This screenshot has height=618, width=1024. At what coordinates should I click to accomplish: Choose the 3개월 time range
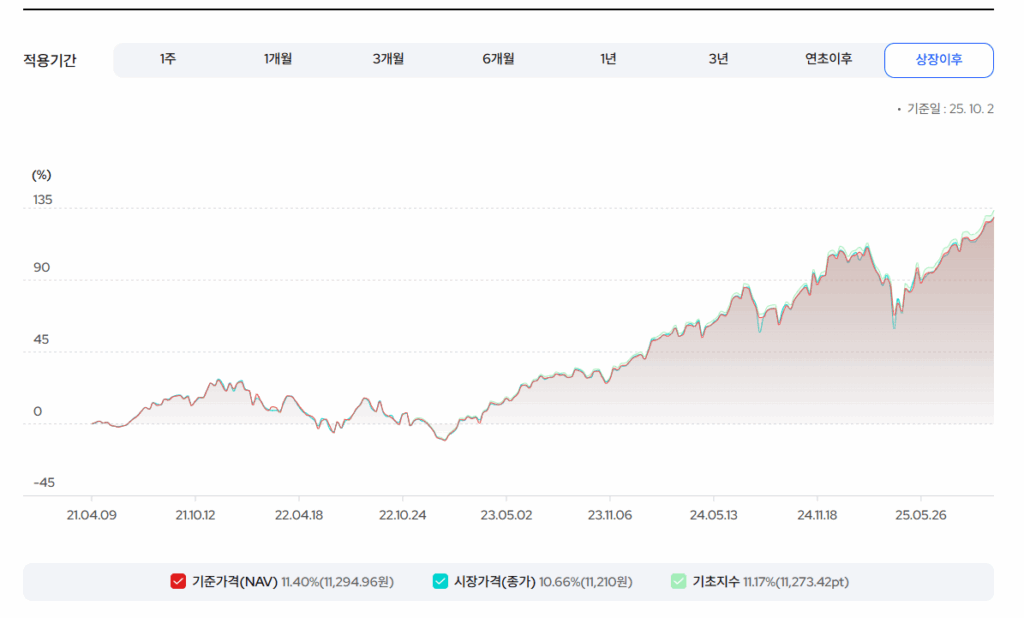(x=388, y=60)
